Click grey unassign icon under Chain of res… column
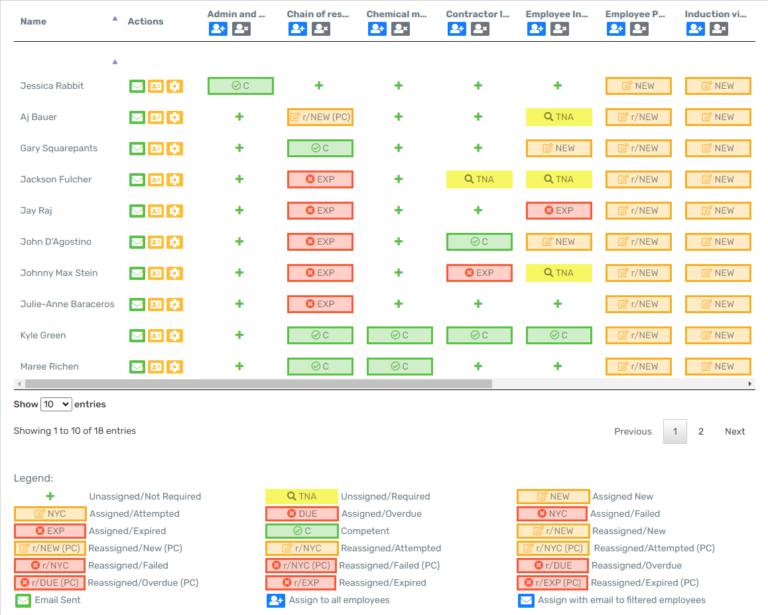 [x=321, y=29]
